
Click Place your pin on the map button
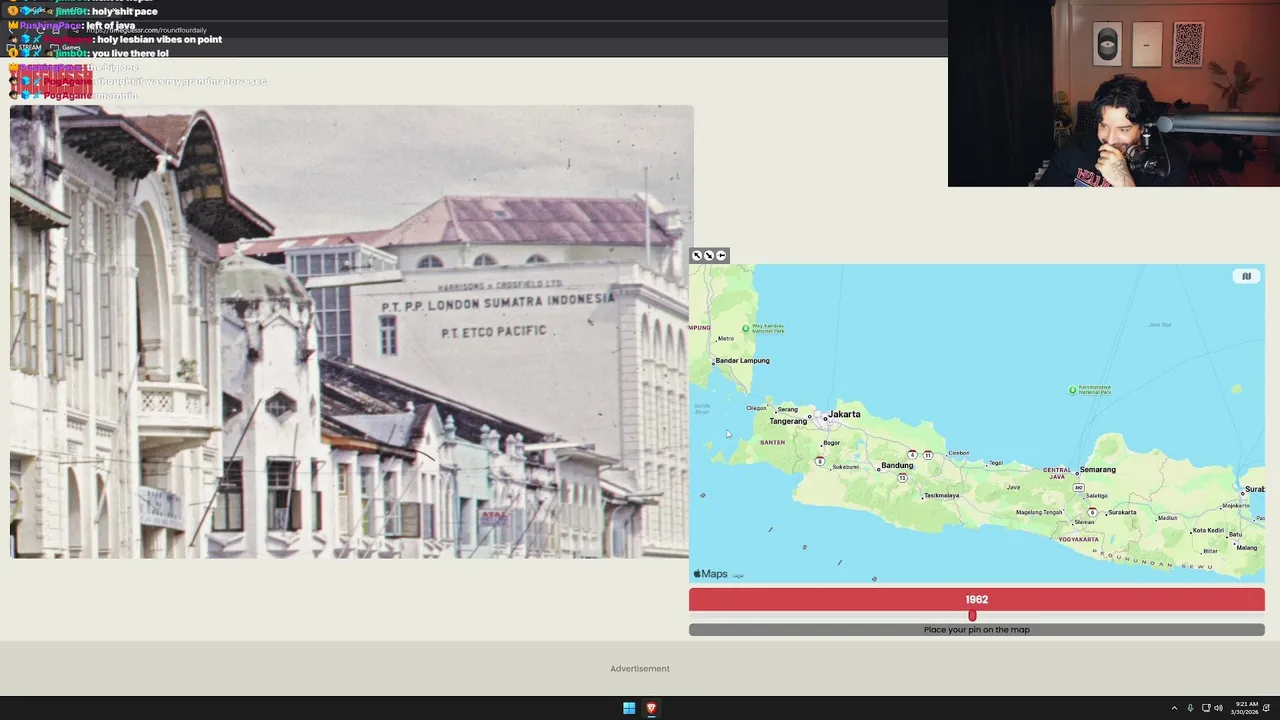(977, 630)
